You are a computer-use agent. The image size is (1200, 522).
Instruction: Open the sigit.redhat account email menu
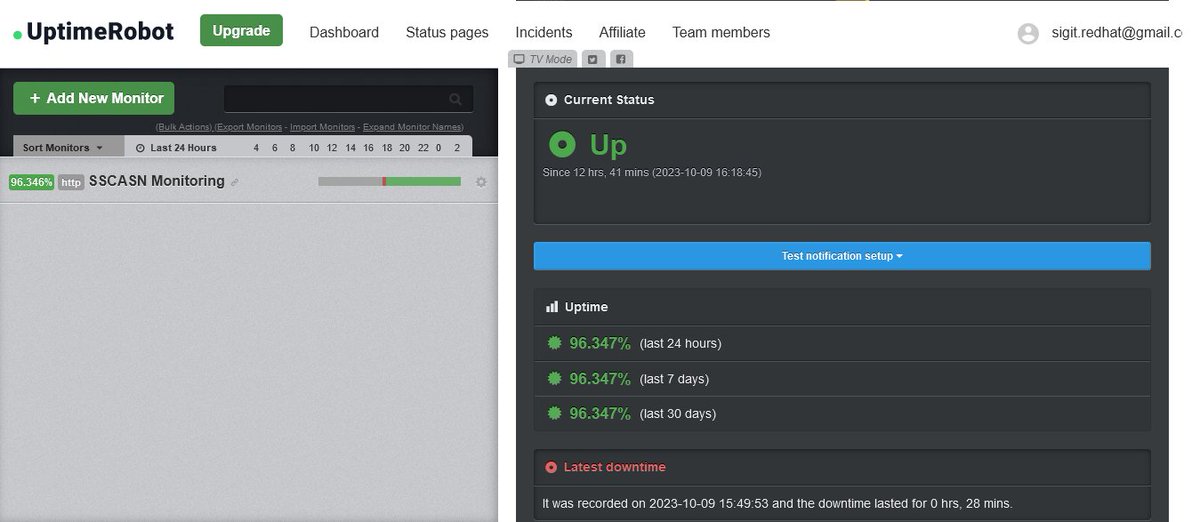1117,33
